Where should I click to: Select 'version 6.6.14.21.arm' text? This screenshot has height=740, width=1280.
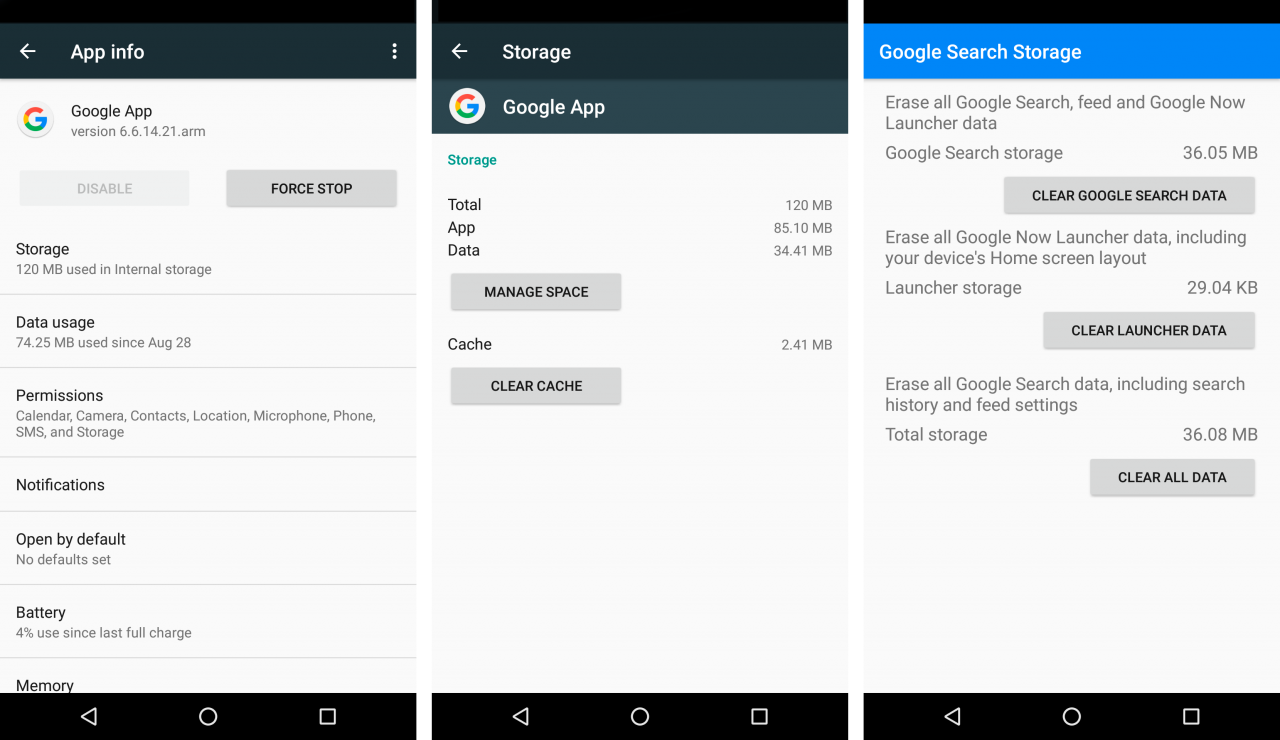pyautogui.click(x=138, y=131)
